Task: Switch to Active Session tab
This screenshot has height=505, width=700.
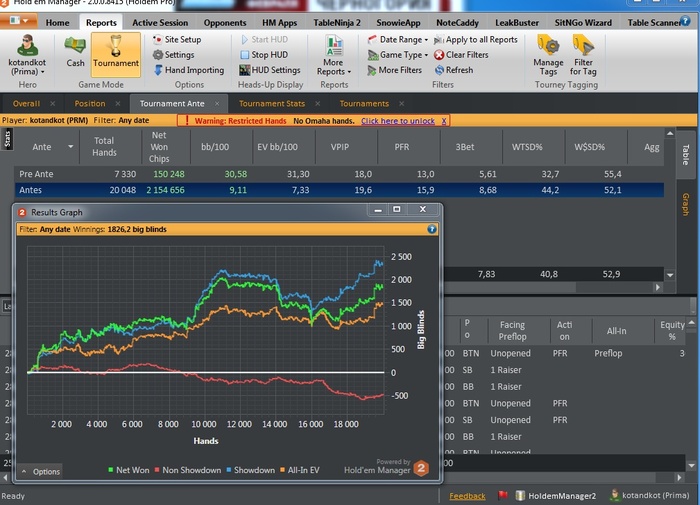Action: point(160,23)
